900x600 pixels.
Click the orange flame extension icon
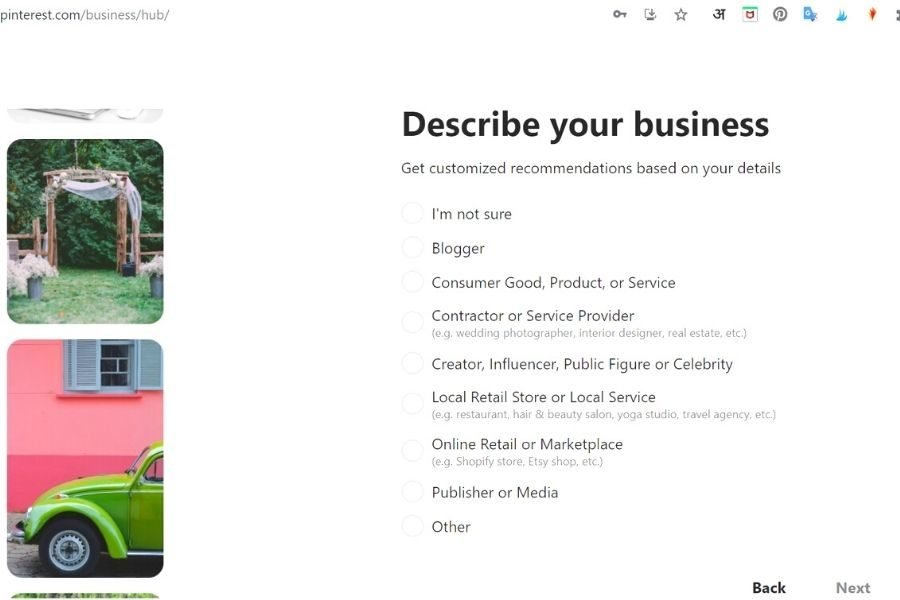point(872,15)
